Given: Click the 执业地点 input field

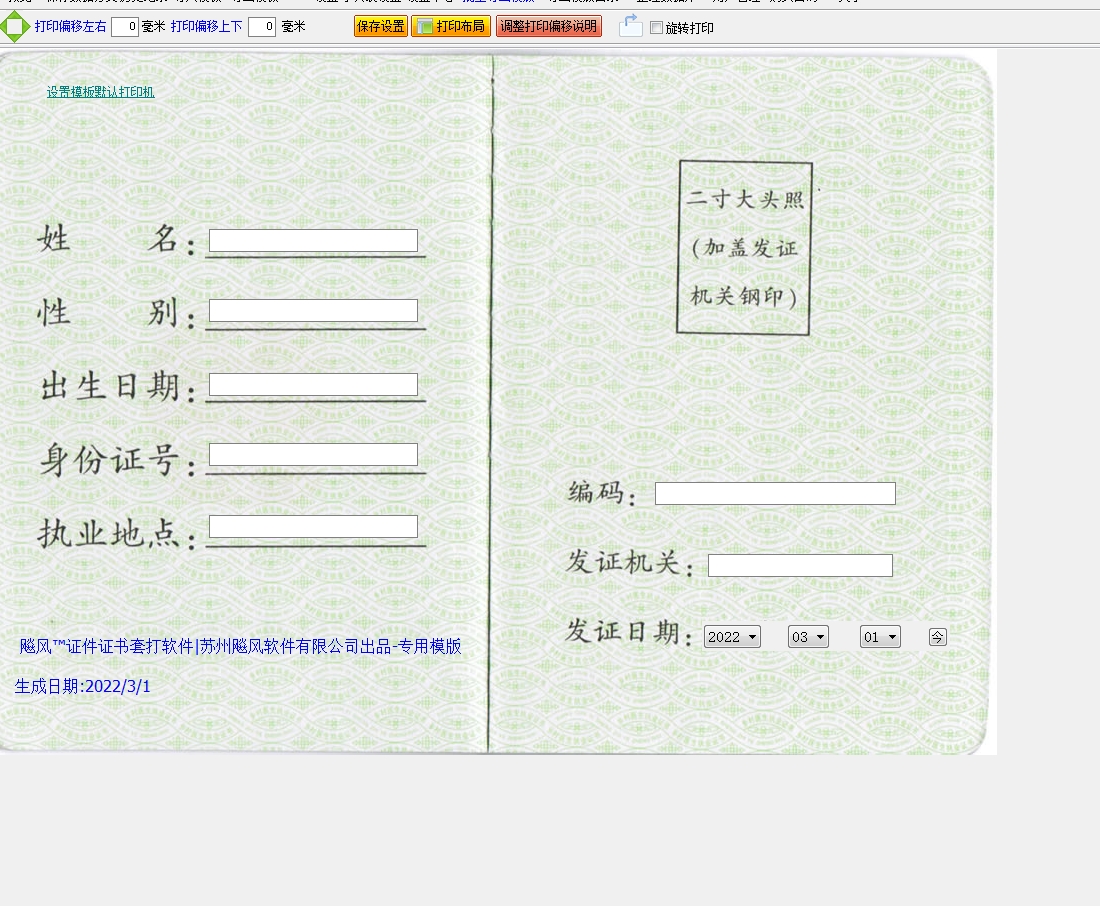Looking at the screenshot, I should click(313, 527).
